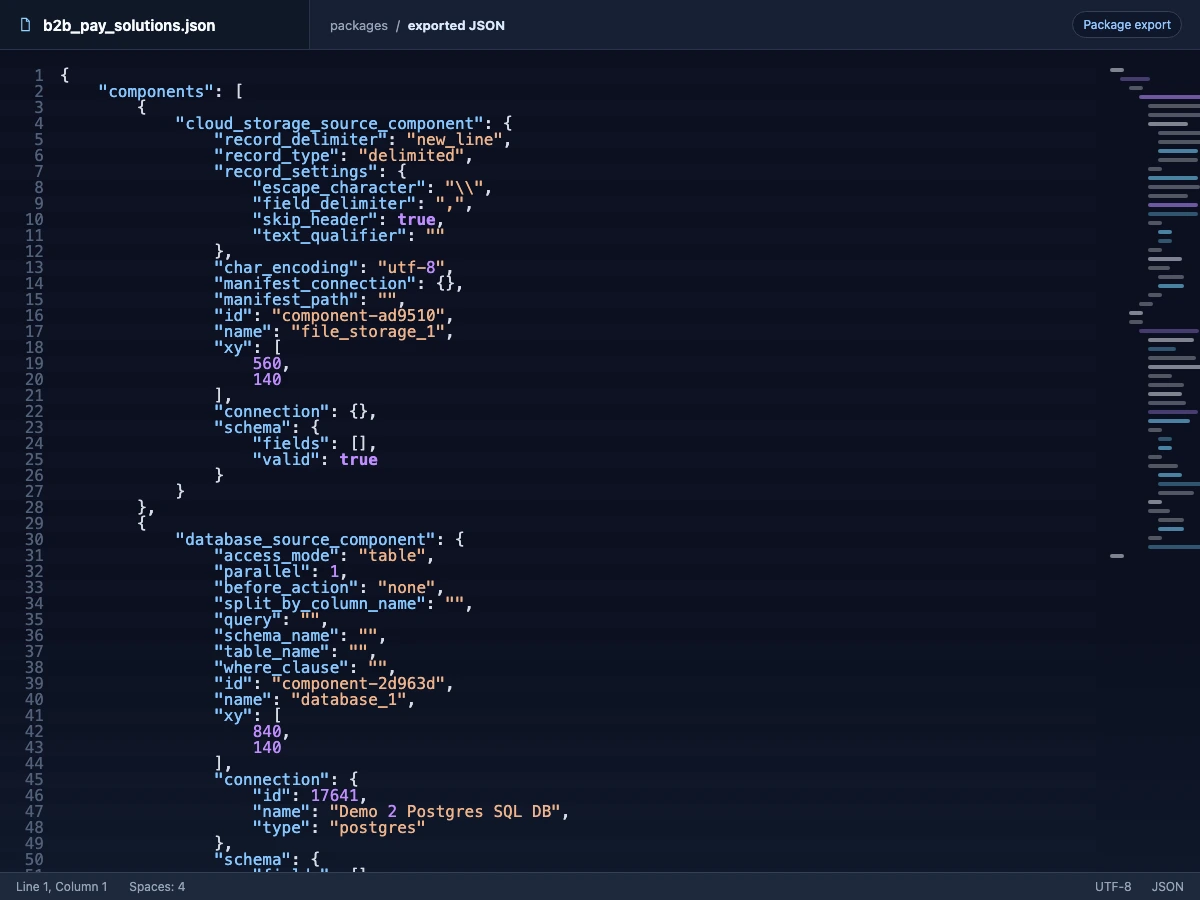
Task: Click the true value of "valid"
Action: point(358,459)
